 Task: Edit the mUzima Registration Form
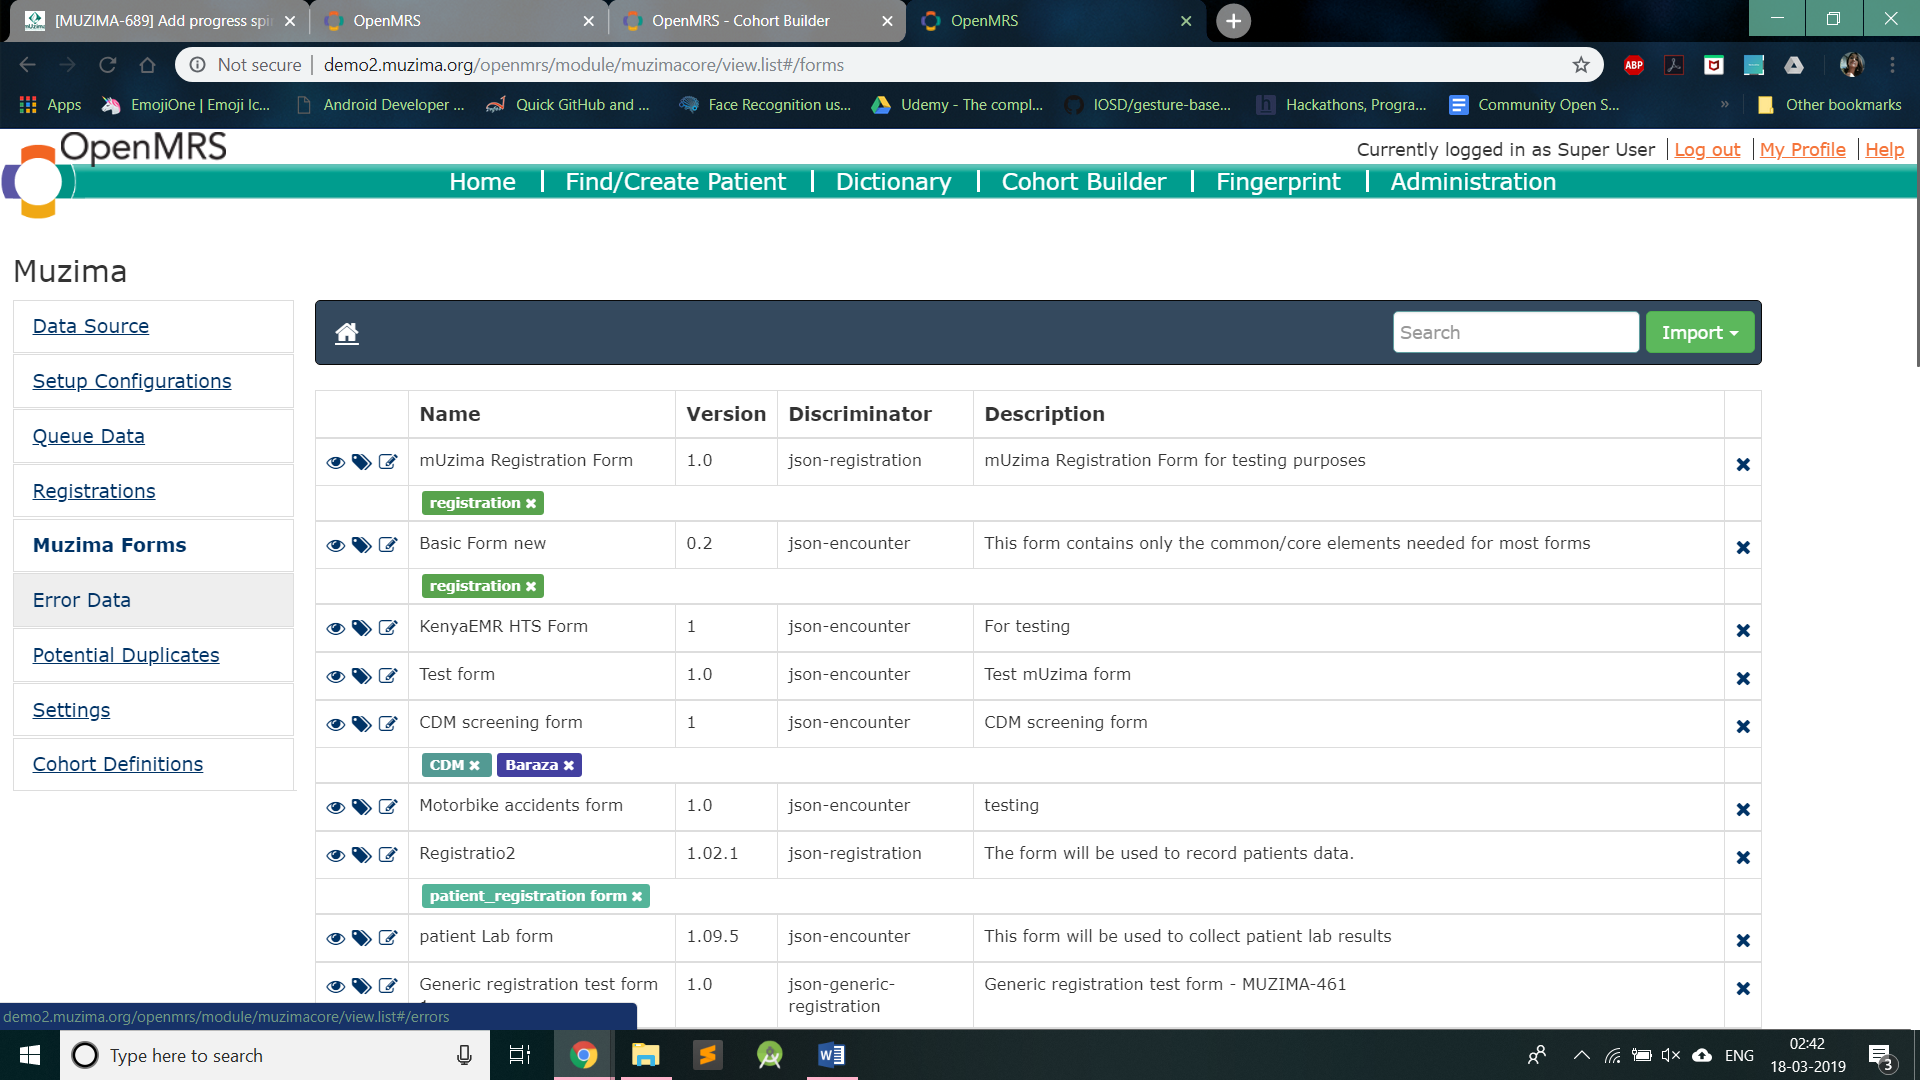388,461
